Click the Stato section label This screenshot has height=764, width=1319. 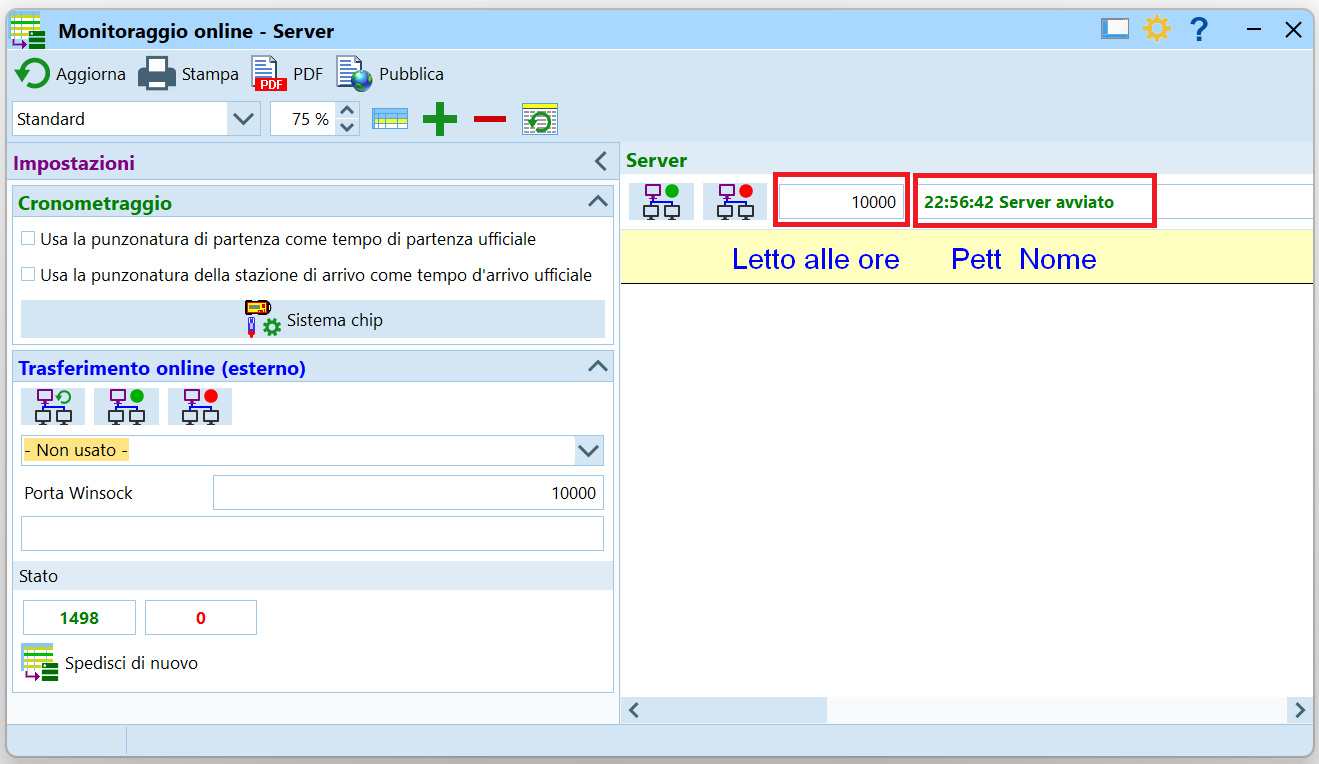click(38, 576)
